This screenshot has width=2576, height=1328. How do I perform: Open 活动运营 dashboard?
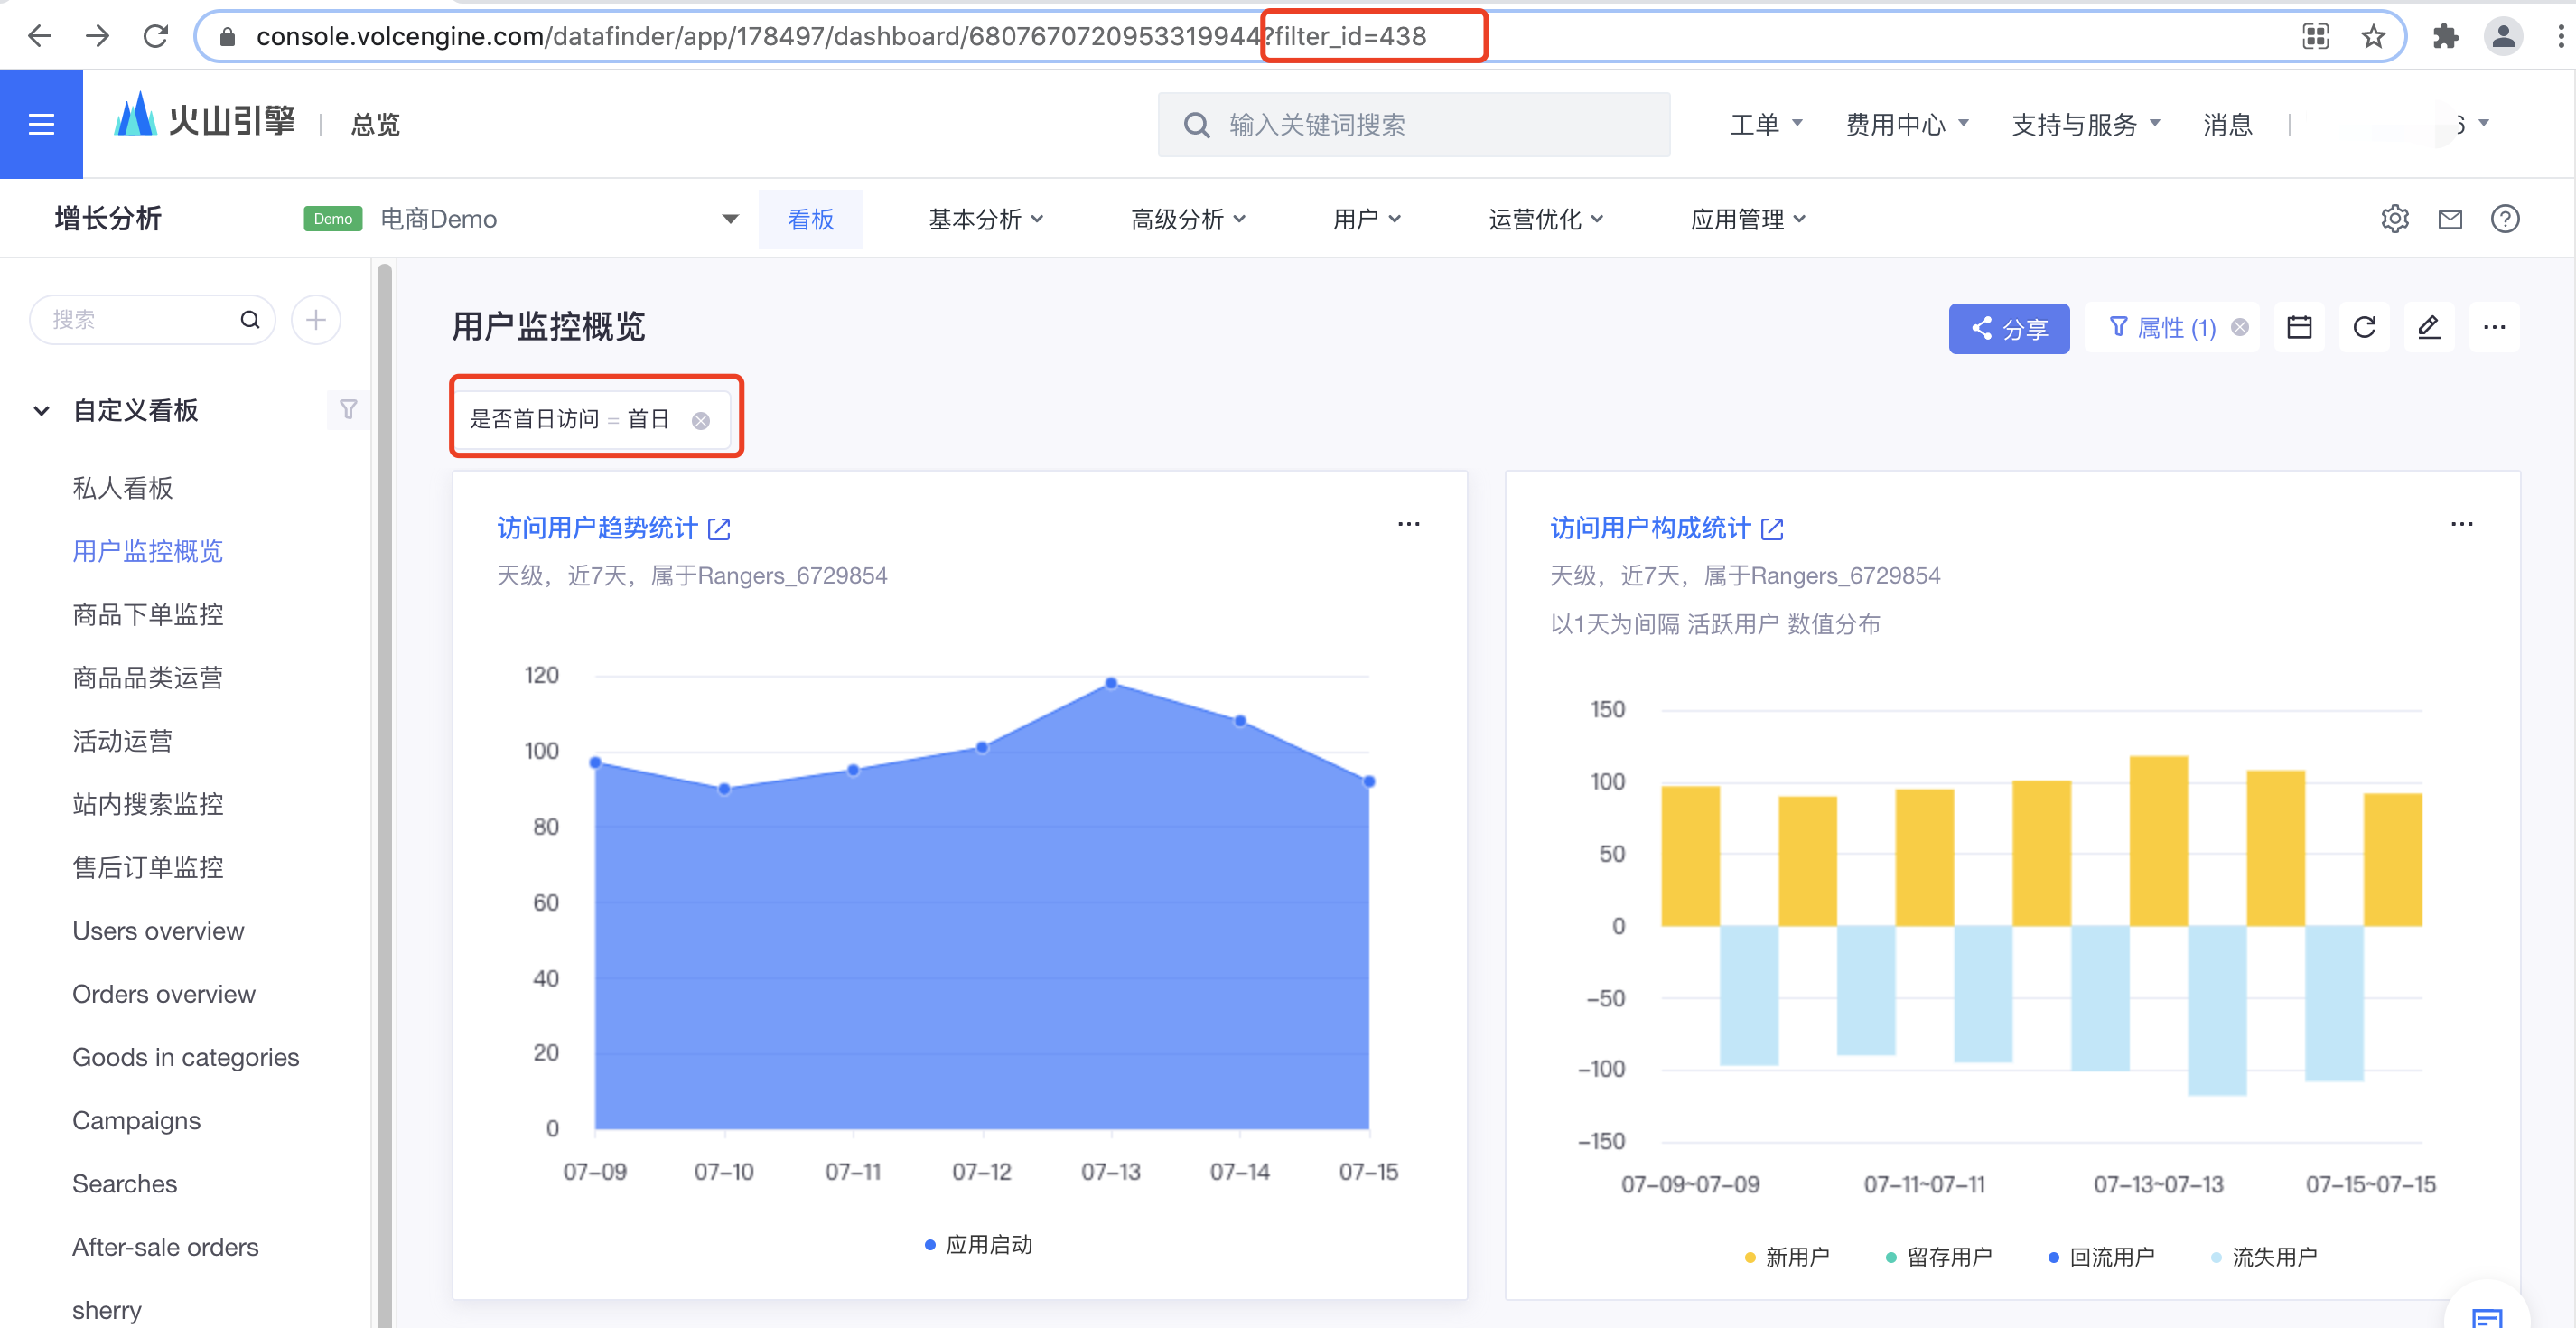[x=122, y=740]
